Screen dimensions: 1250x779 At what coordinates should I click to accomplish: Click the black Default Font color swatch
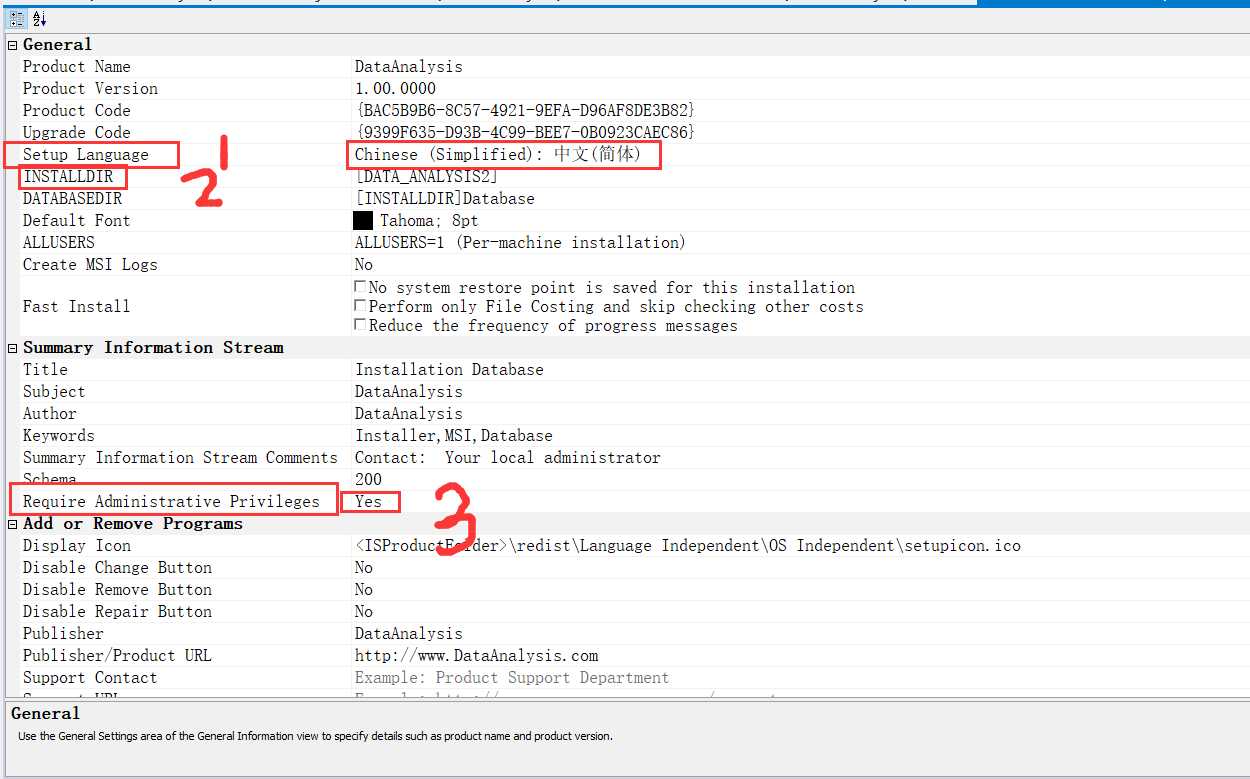[363, 221]
